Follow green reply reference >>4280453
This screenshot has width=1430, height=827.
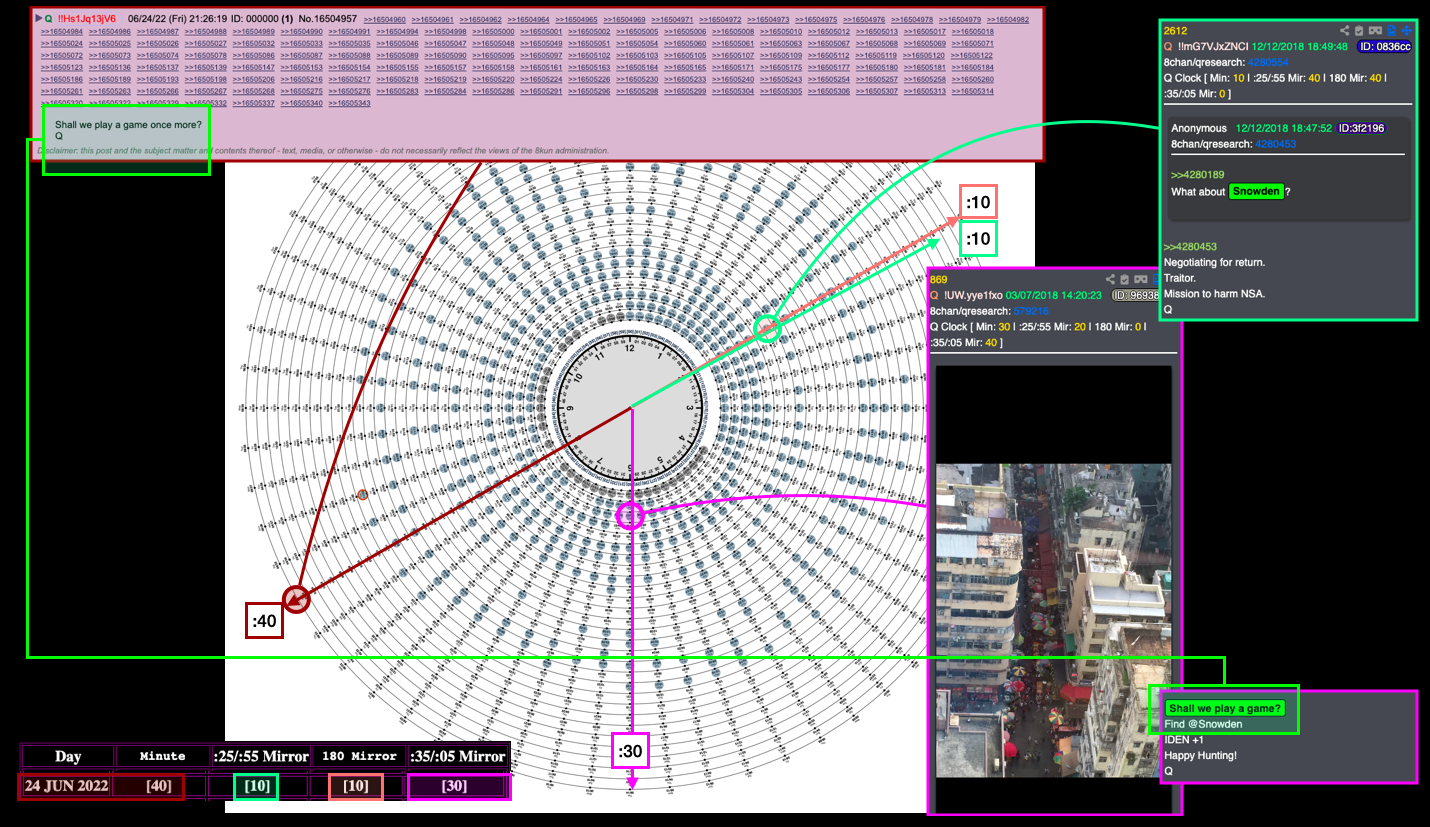(x=1190, y=246)
